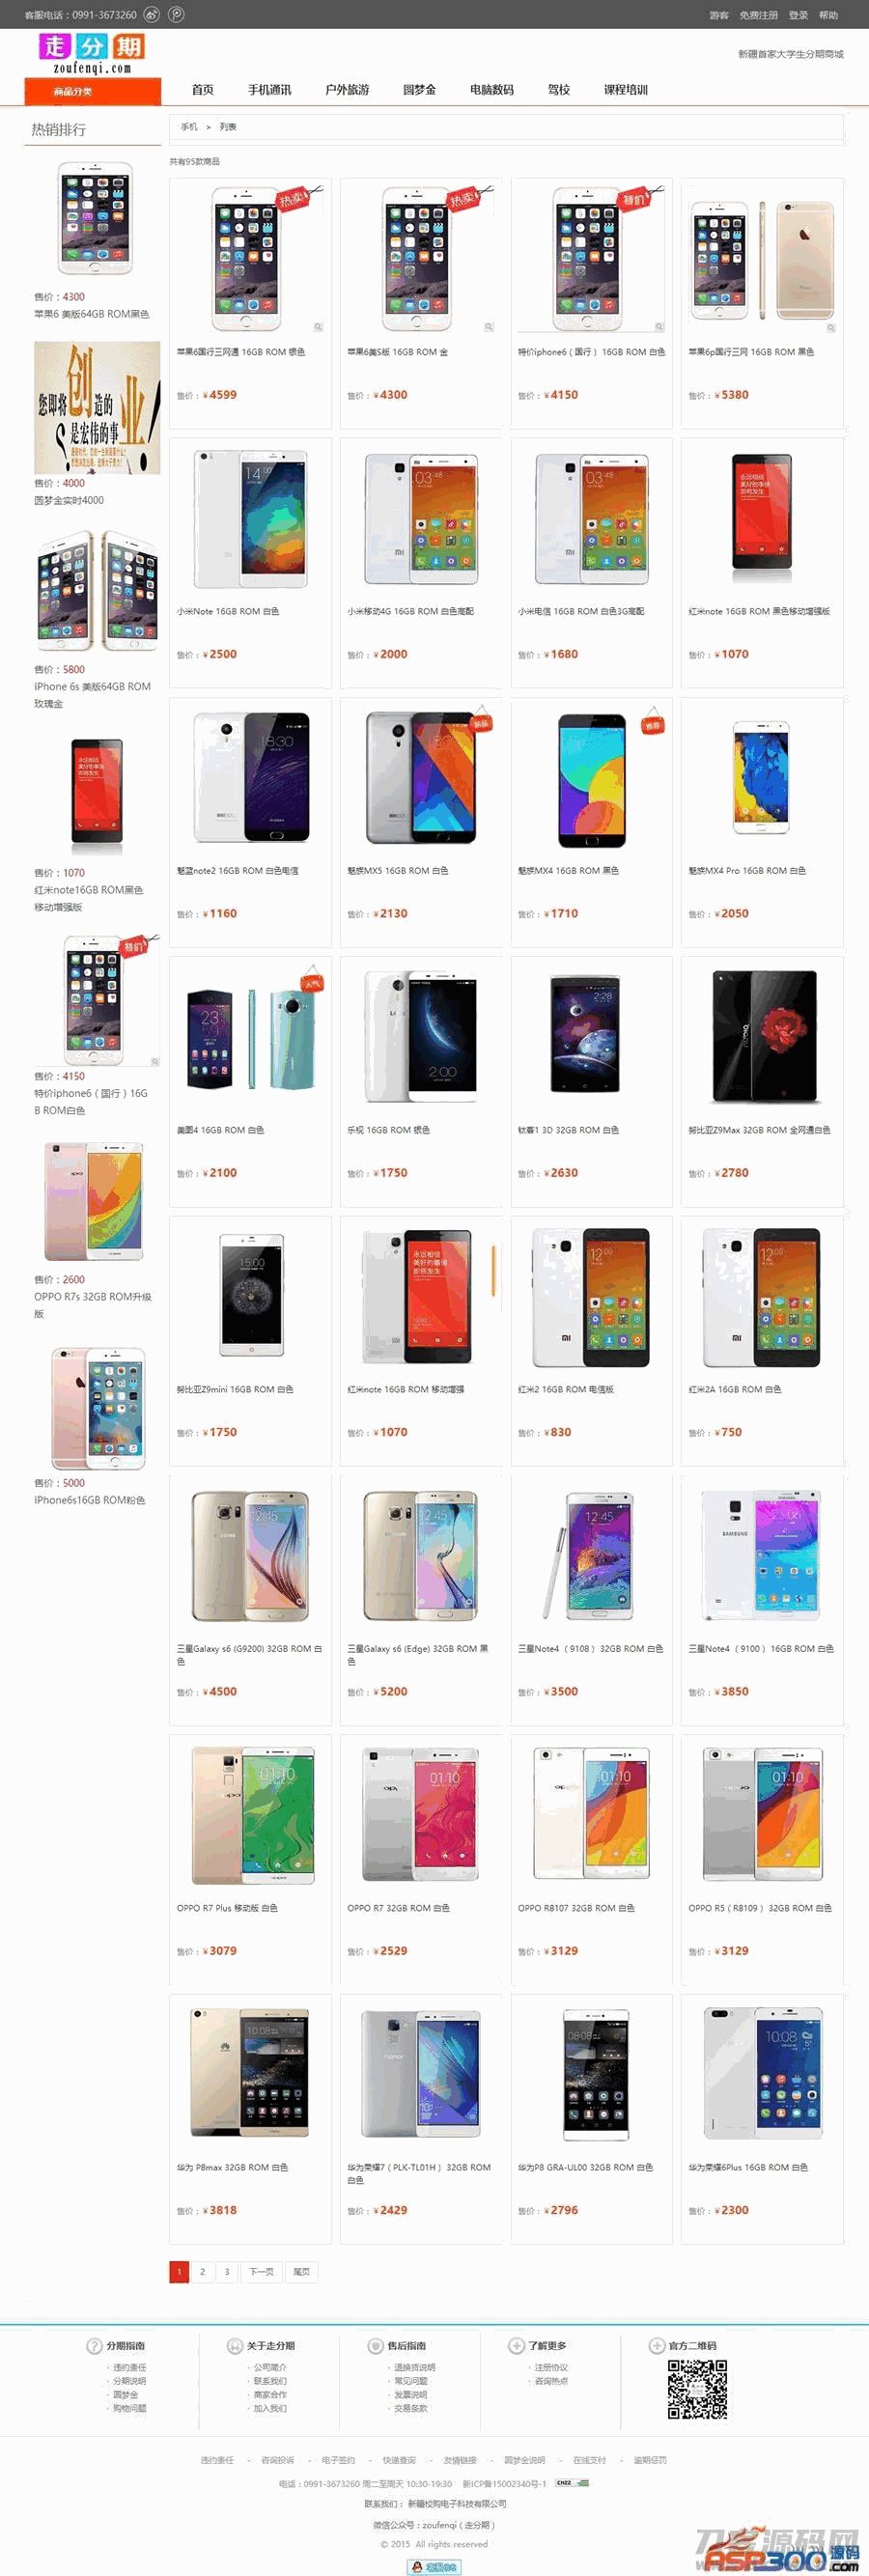Go to page 2 of the product list
The image size is (869, 2576).
tap(202, 2271)
